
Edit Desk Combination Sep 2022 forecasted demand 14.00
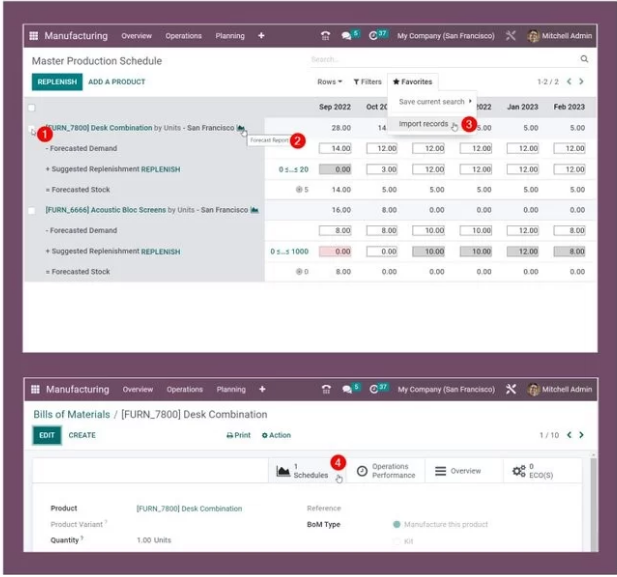point(335,148)
